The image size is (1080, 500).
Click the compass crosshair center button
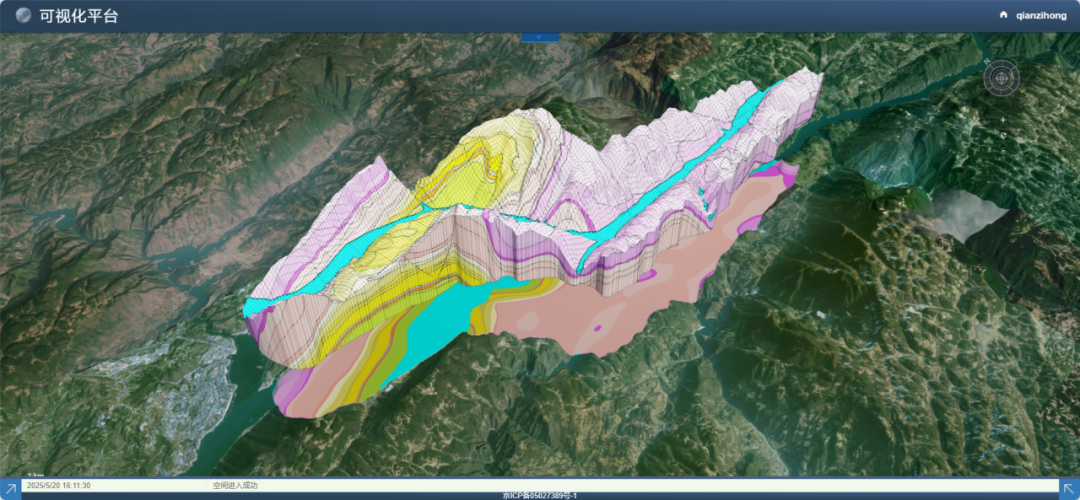coord(1001,76)
